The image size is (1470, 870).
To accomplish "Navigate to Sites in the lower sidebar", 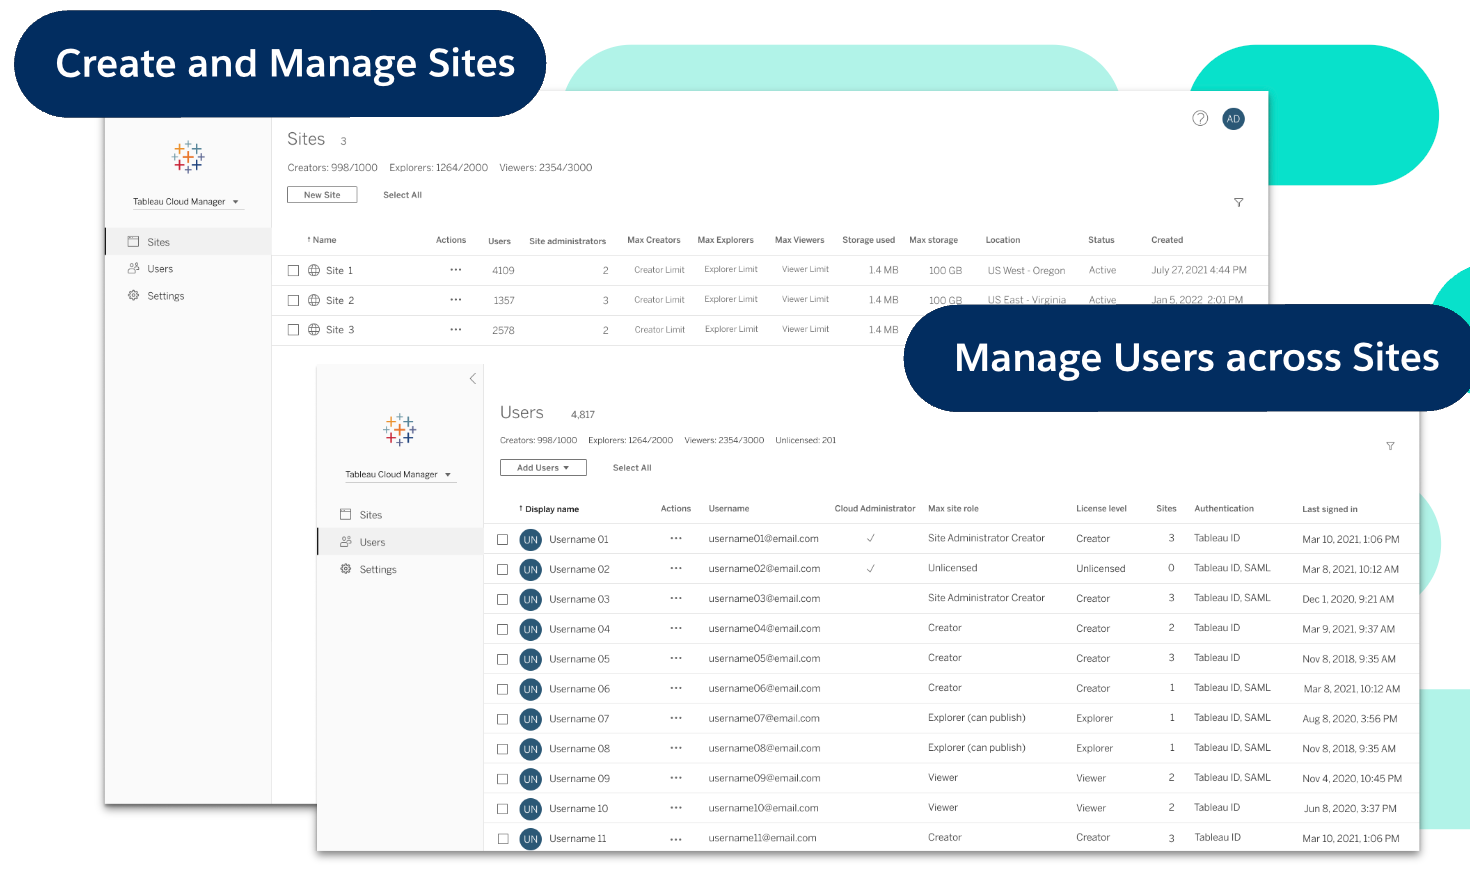I will [x=370, y=514].
